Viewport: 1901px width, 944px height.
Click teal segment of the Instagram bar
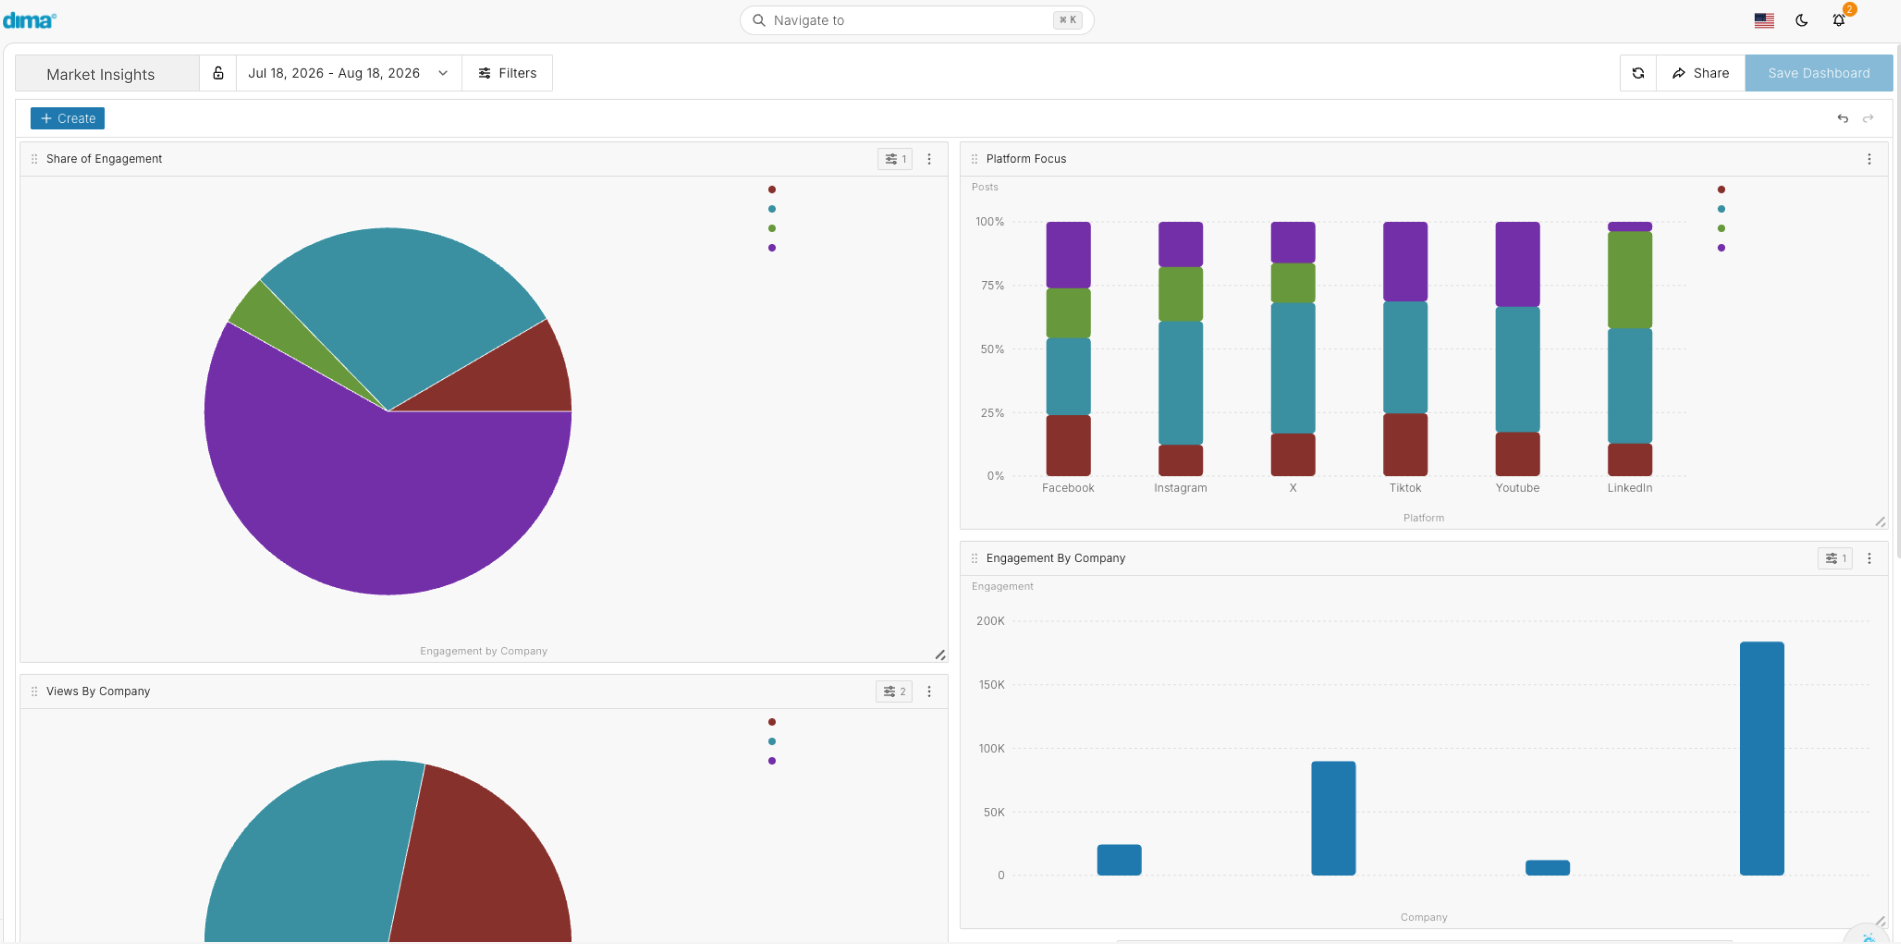tap(1181, 383)
